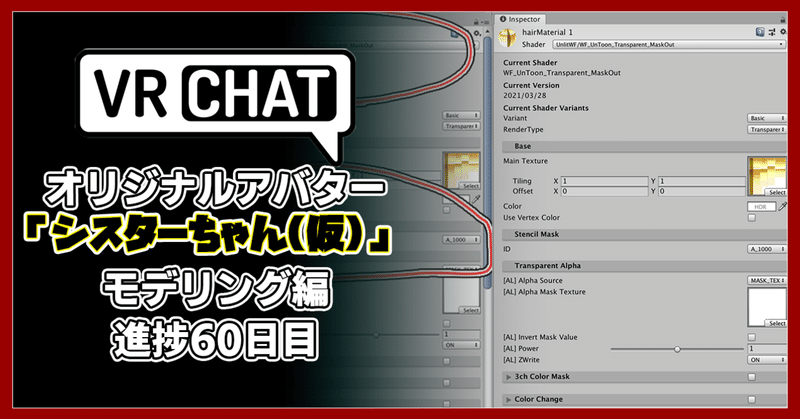Click the hairMaterial 1 name text
The image size is (800, 419).
547,32
